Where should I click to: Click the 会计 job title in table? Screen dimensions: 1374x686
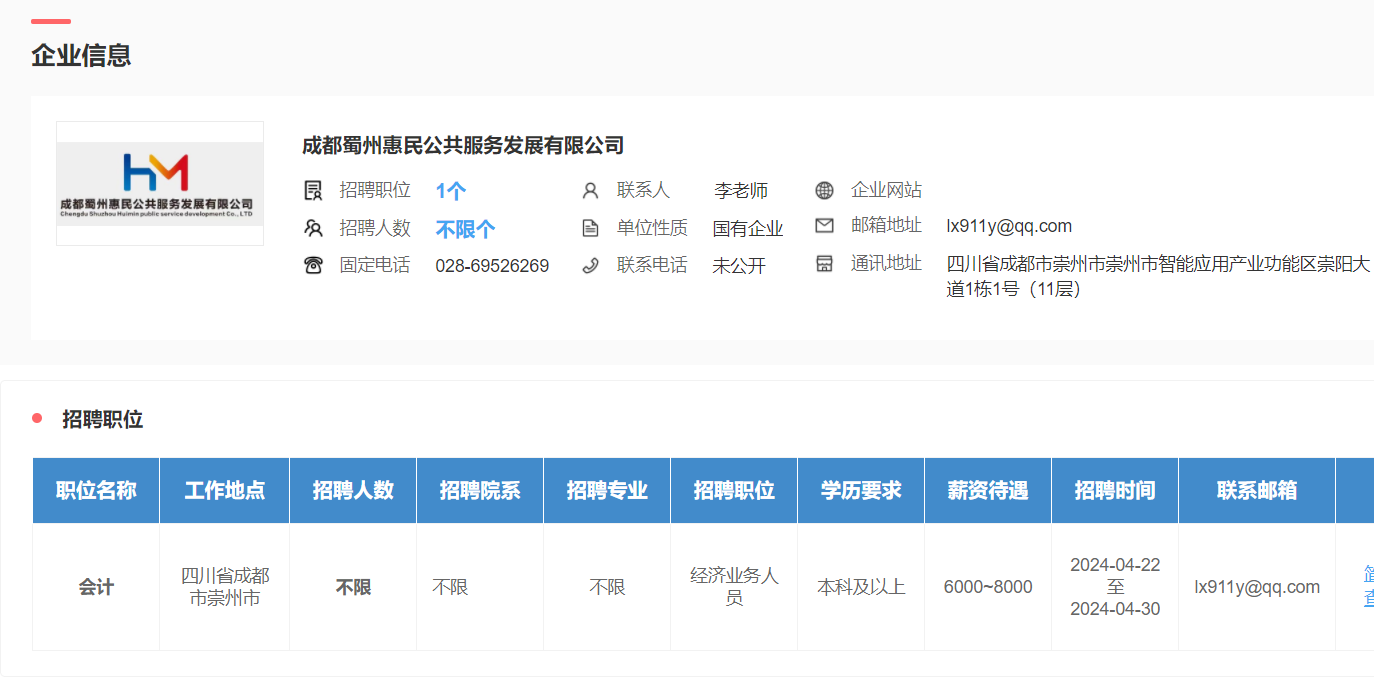pos(96,587)
